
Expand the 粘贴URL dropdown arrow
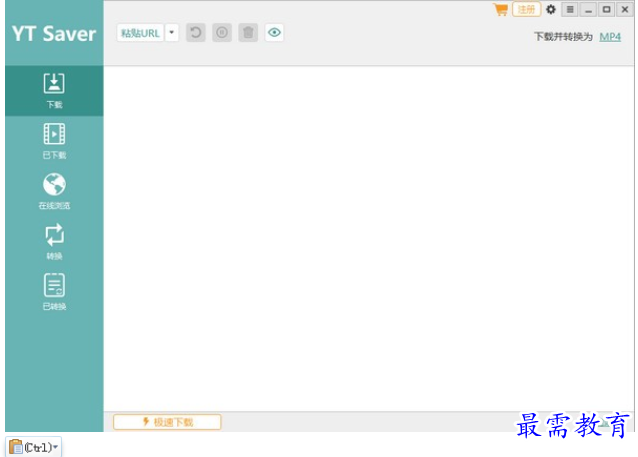[172, 33]
